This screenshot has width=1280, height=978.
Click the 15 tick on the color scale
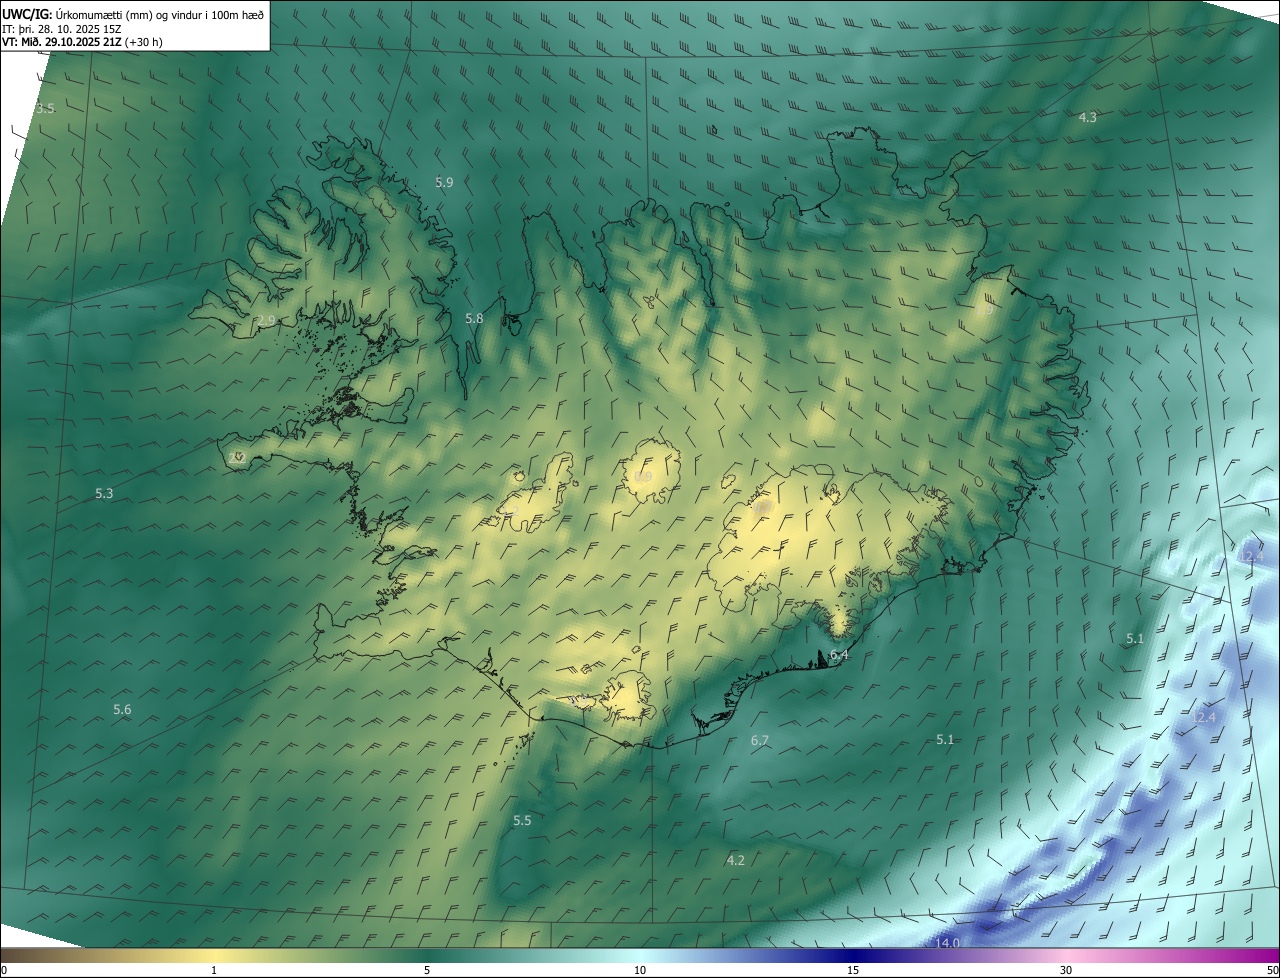coord(853,970)
